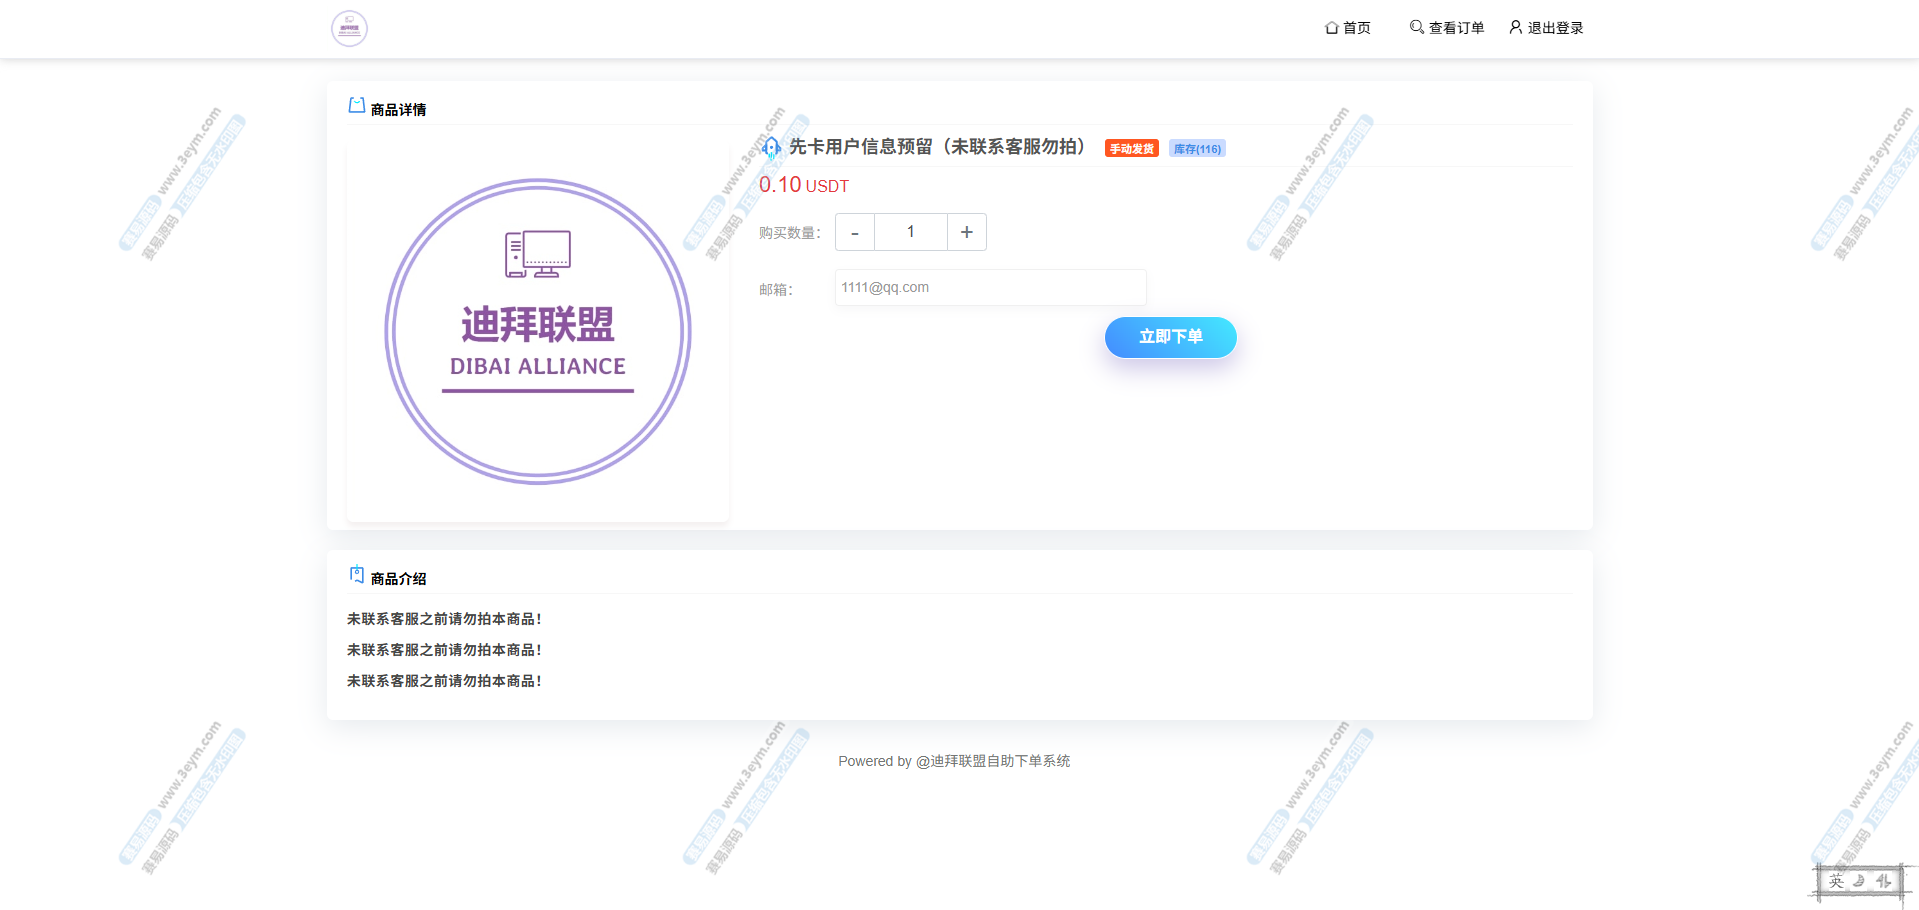
Task: Click the moon icon in IME toolbar
Action: point(1859,881)
